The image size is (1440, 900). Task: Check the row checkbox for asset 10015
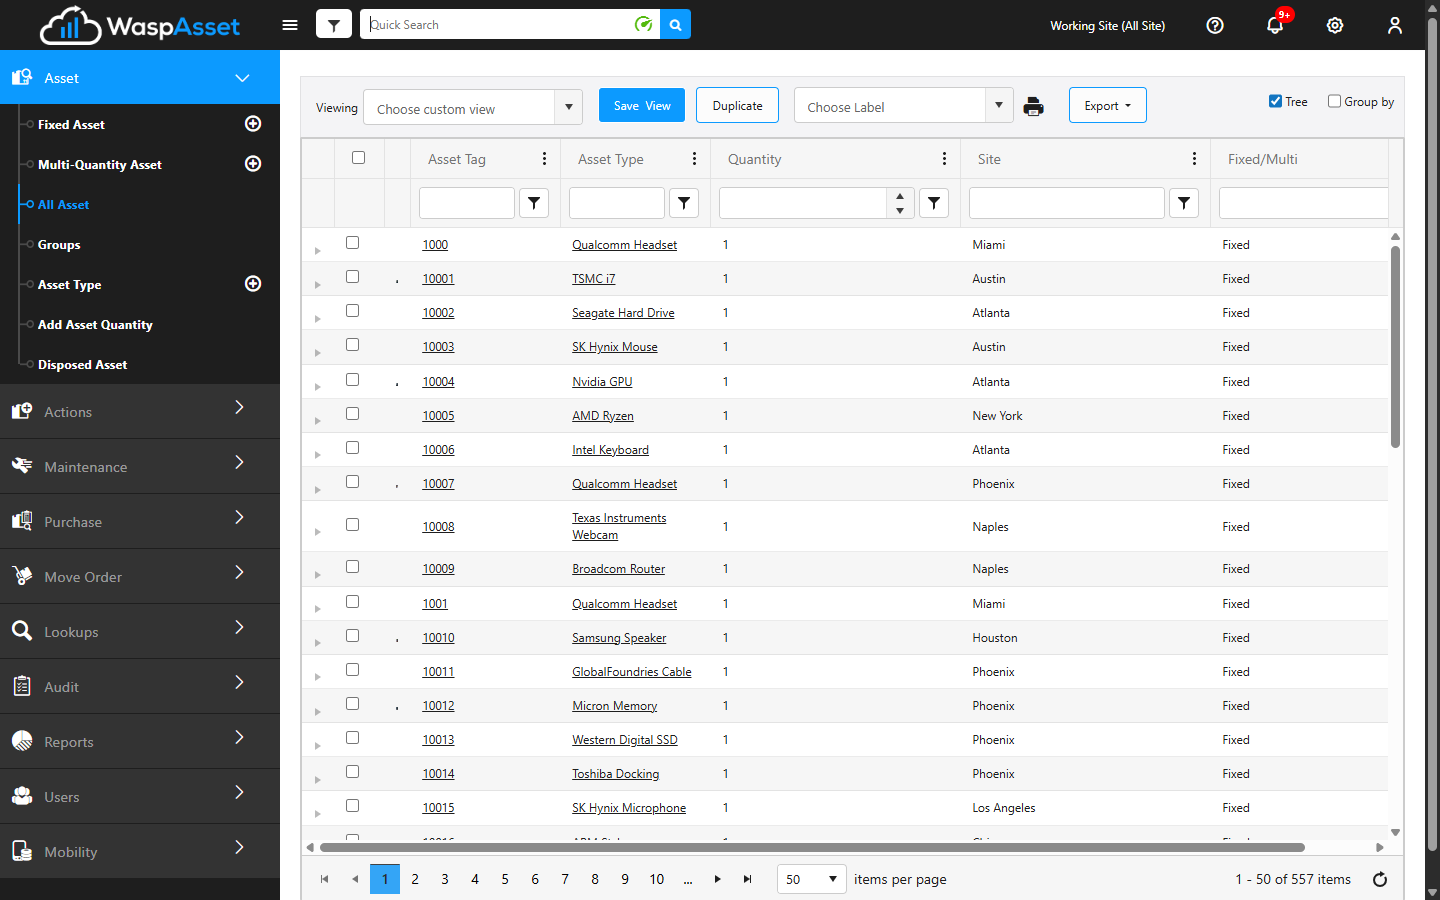point(352,806)
